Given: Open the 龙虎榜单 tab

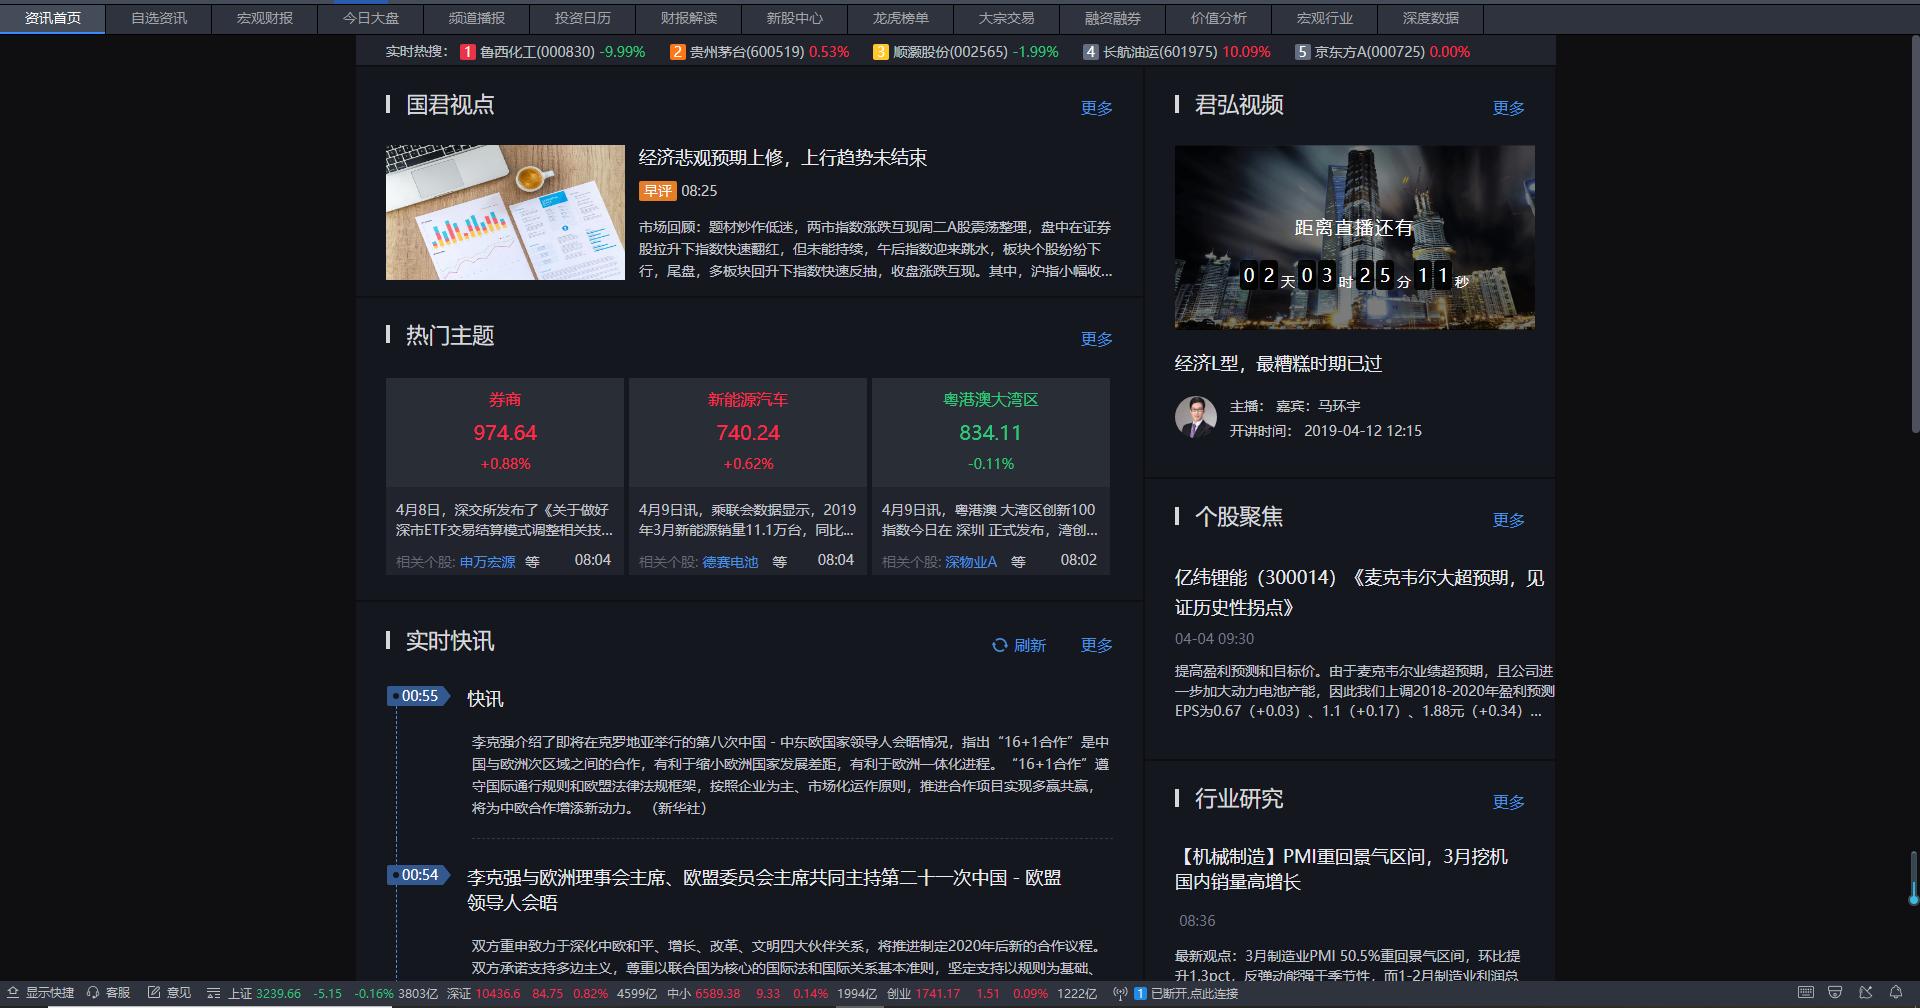Looking at the screenshot, I should click(x=900, y=18).
